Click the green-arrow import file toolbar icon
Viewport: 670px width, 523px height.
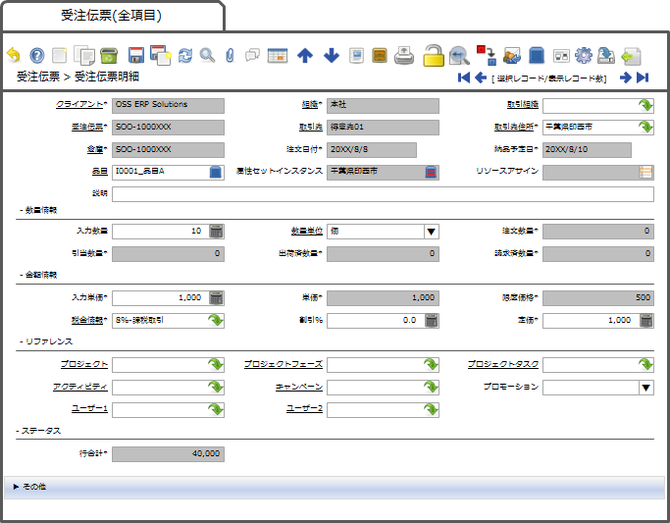(631, 56)
